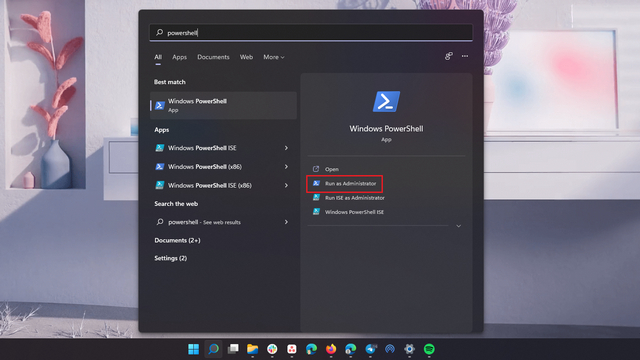
Task: Click the Windows PowerShell ISE action icon
Action: tap(316, 212)
